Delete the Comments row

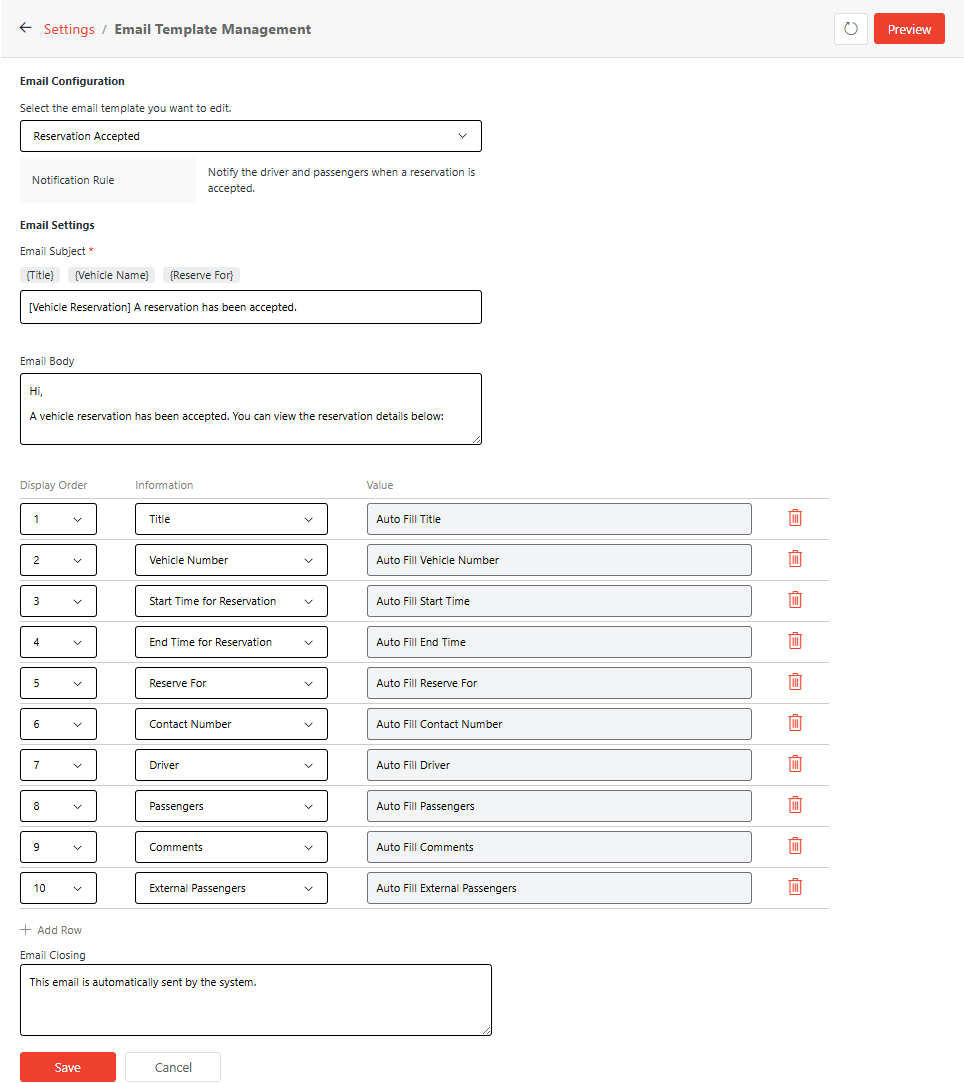[795, 846]
